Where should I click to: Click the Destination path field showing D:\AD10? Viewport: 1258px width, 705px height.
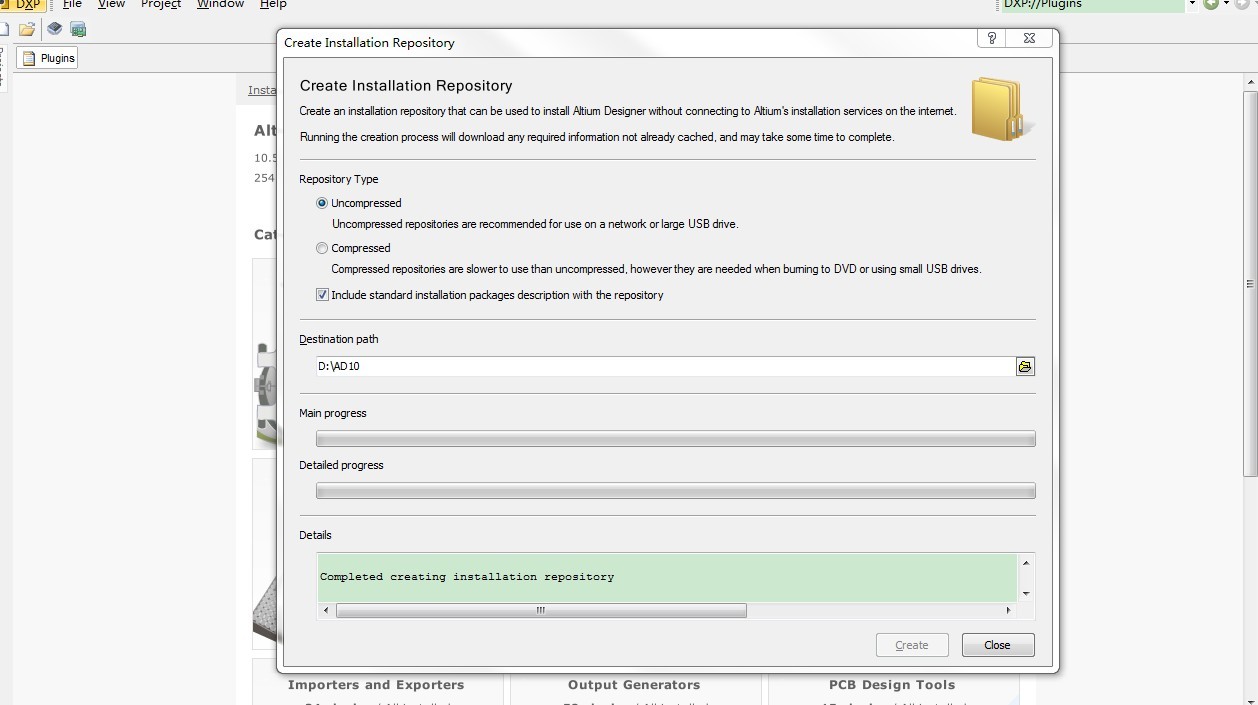(665, 366)
